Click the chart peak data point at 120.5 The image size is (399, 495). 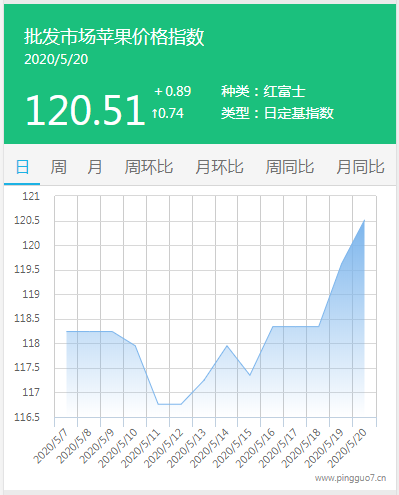tap(364, 220)
